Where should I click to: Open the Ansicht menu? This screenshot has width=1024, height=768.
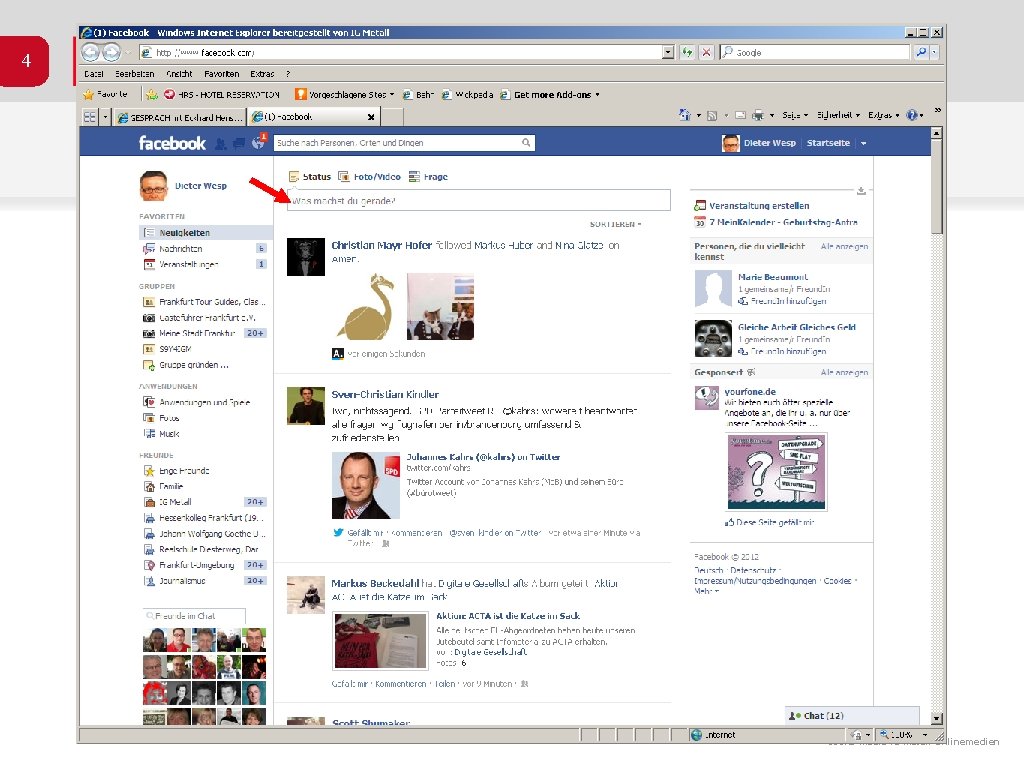(x=179, y=74)
